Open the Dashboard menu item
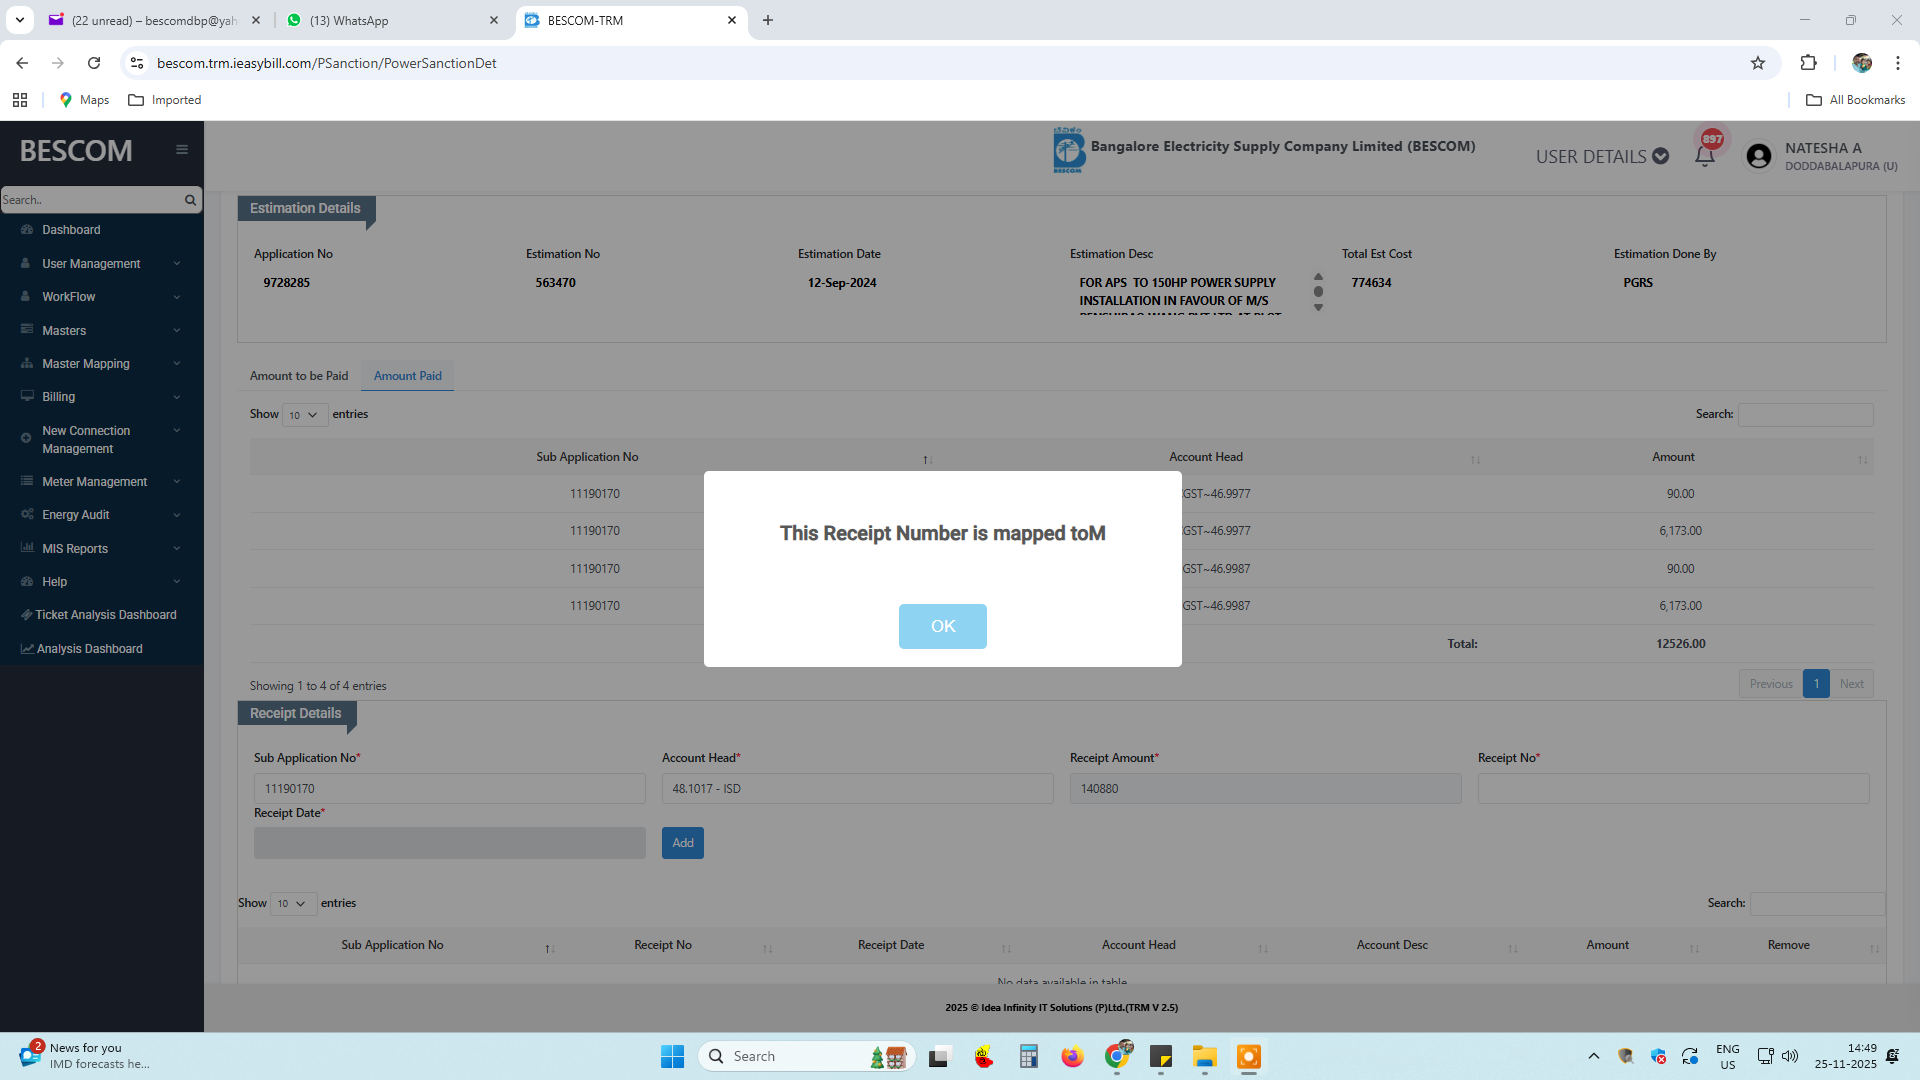1920x1080 pixels. tap(71, 230)
